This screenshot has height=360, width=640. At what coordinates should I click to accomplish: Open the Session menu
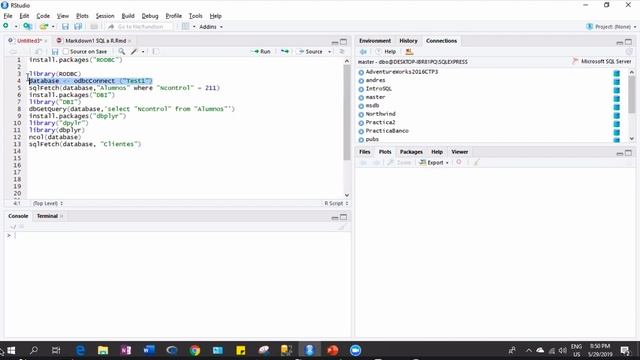point(105,16)
